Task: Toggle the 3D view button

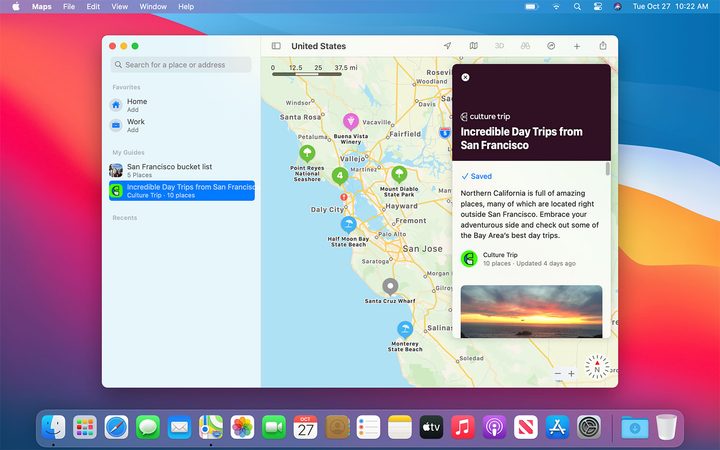Action: [x=499, y=46]
